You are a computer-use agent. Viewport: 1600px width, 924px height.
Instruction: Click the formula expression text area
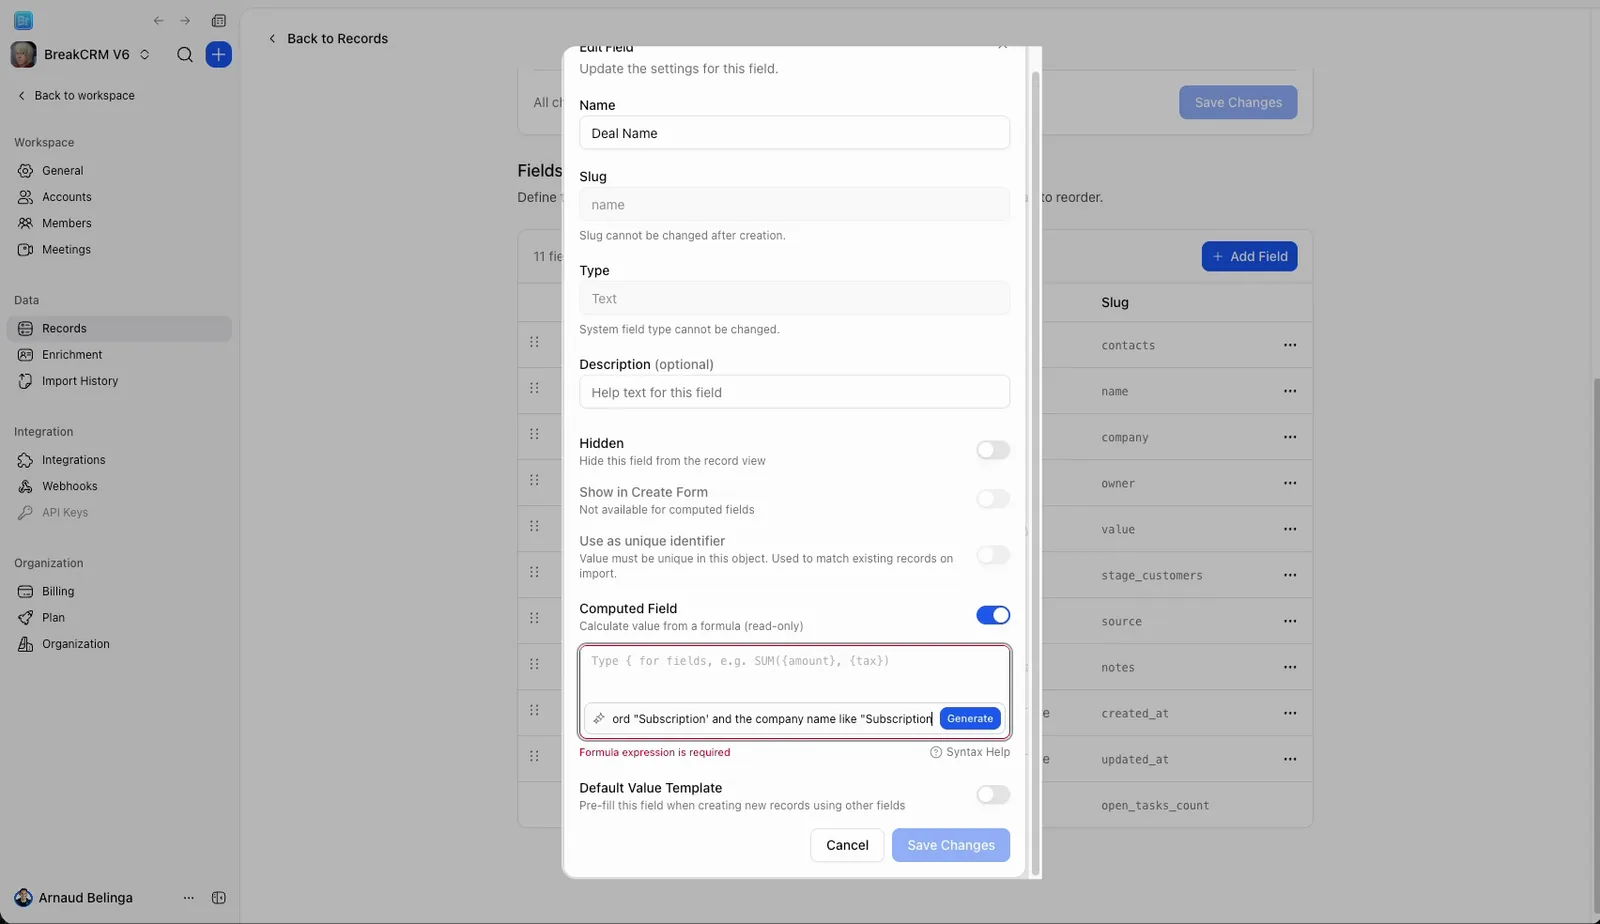click(794, 673)
